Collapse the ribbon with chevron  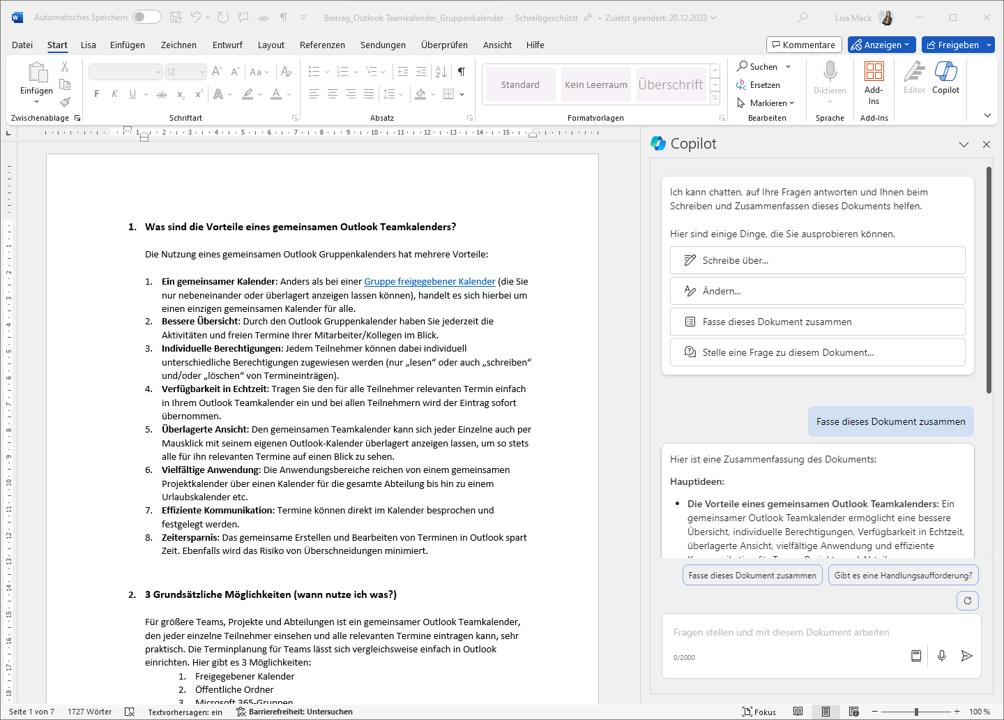pyautogui.click(x=987, y=116)
